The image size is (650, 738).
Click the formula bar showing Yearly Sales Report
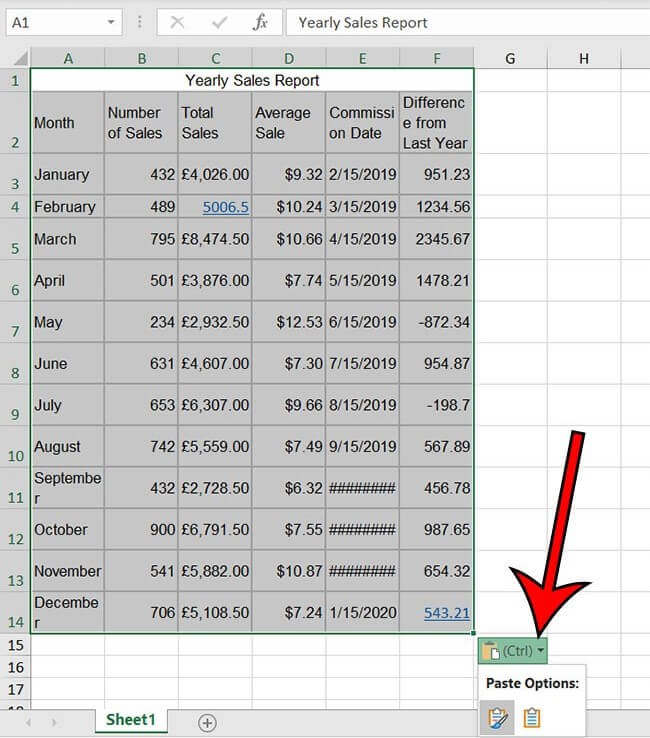pyautogui.click(x=465, y=22)
